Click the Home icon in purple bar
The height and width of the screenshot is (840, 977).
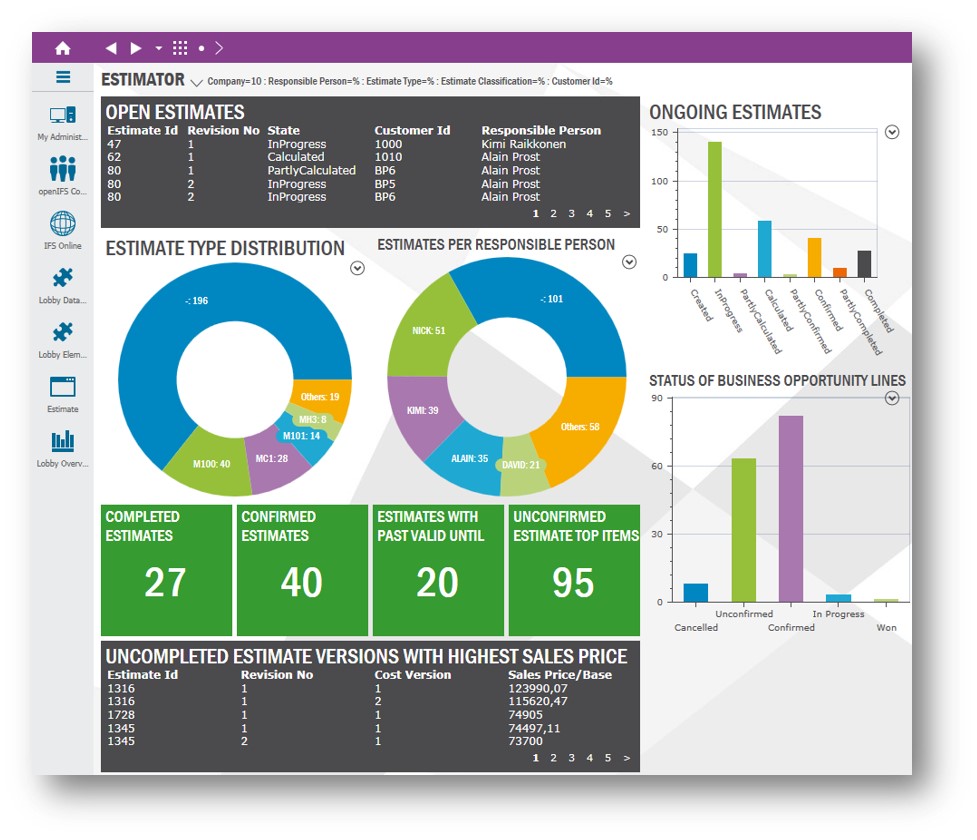pyautogui.click(x=63, y=48)
